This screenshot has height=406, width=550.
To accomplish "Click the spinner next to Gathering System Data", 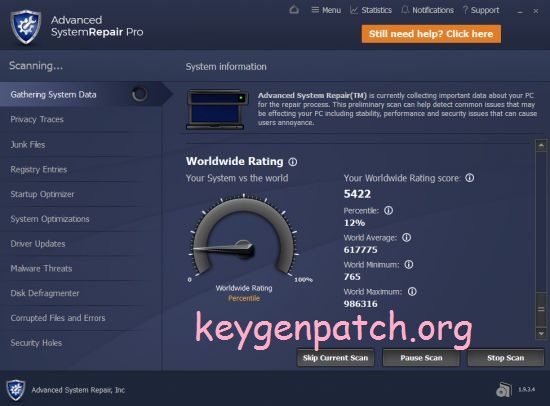I will tap(139, 94).
